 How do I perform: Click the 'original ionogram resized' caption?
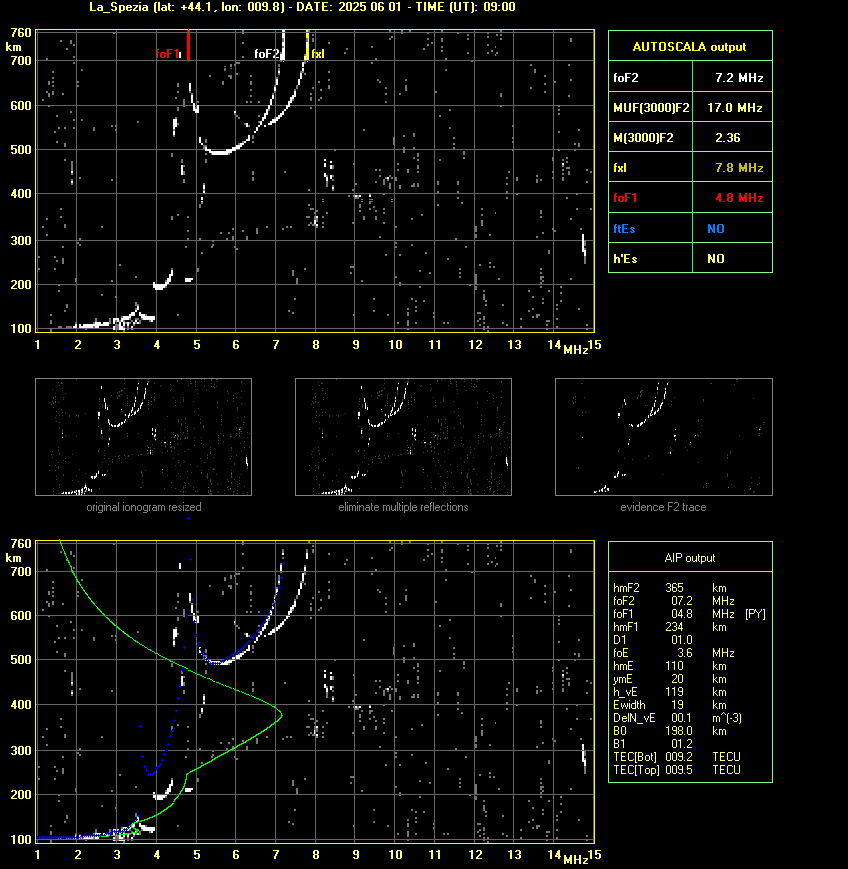(144, 507)
